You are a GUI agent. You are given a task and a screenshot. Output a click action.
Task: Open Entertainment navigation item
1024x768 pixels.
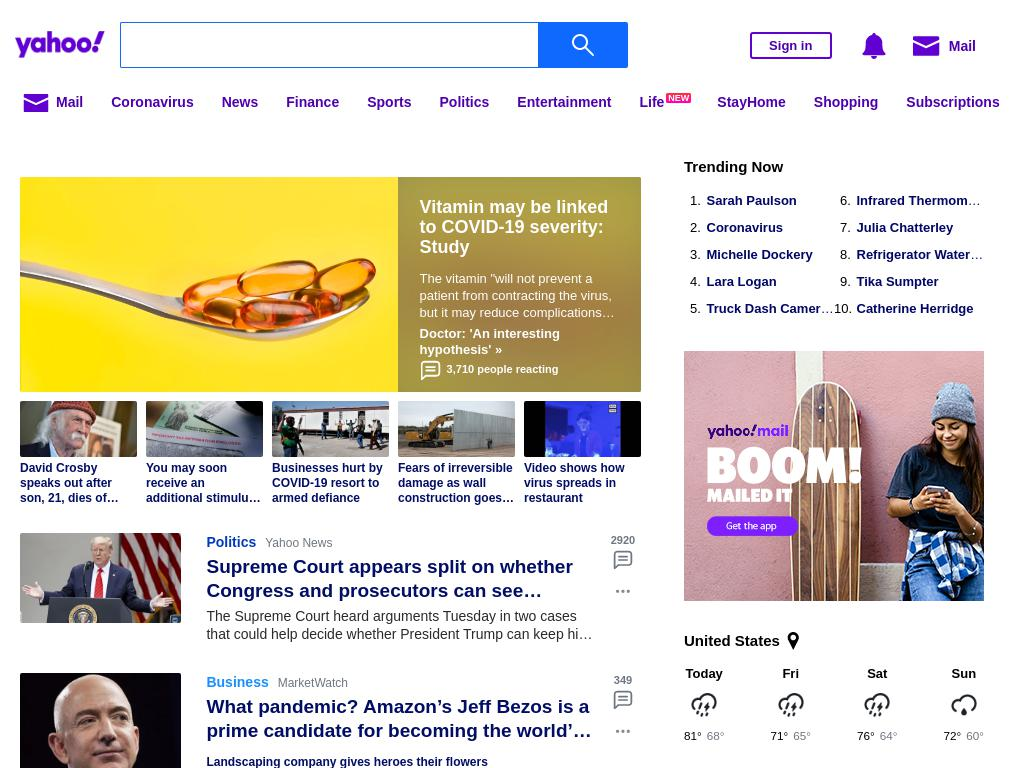click(564, 103)
